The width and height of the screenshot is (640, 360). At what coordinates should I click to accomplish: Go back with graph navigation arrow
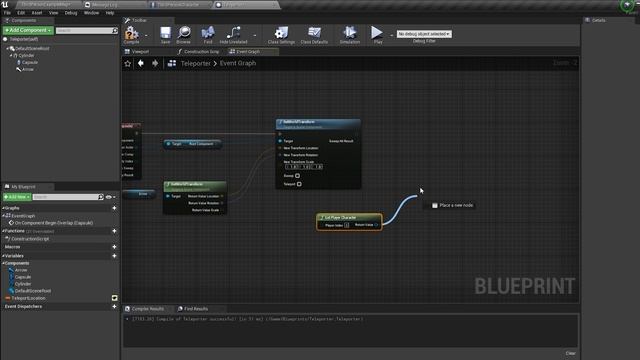pos(141,63)
